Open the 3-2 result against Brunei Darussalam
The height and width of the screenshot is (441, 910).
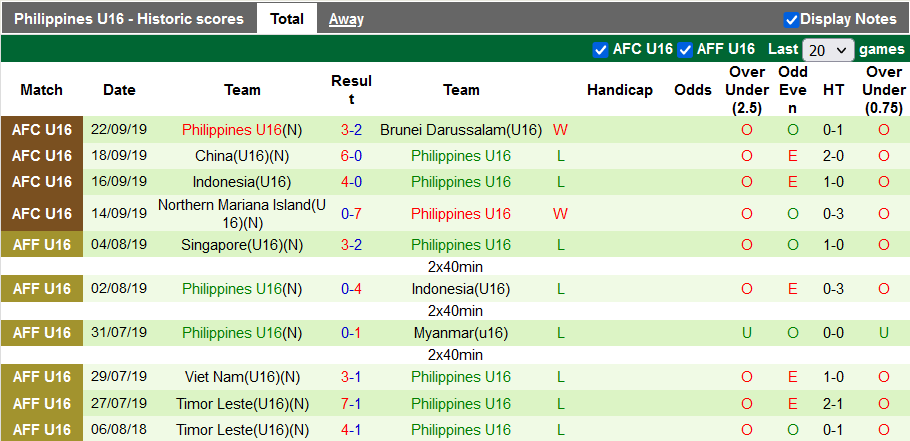[x=351, y=130]
